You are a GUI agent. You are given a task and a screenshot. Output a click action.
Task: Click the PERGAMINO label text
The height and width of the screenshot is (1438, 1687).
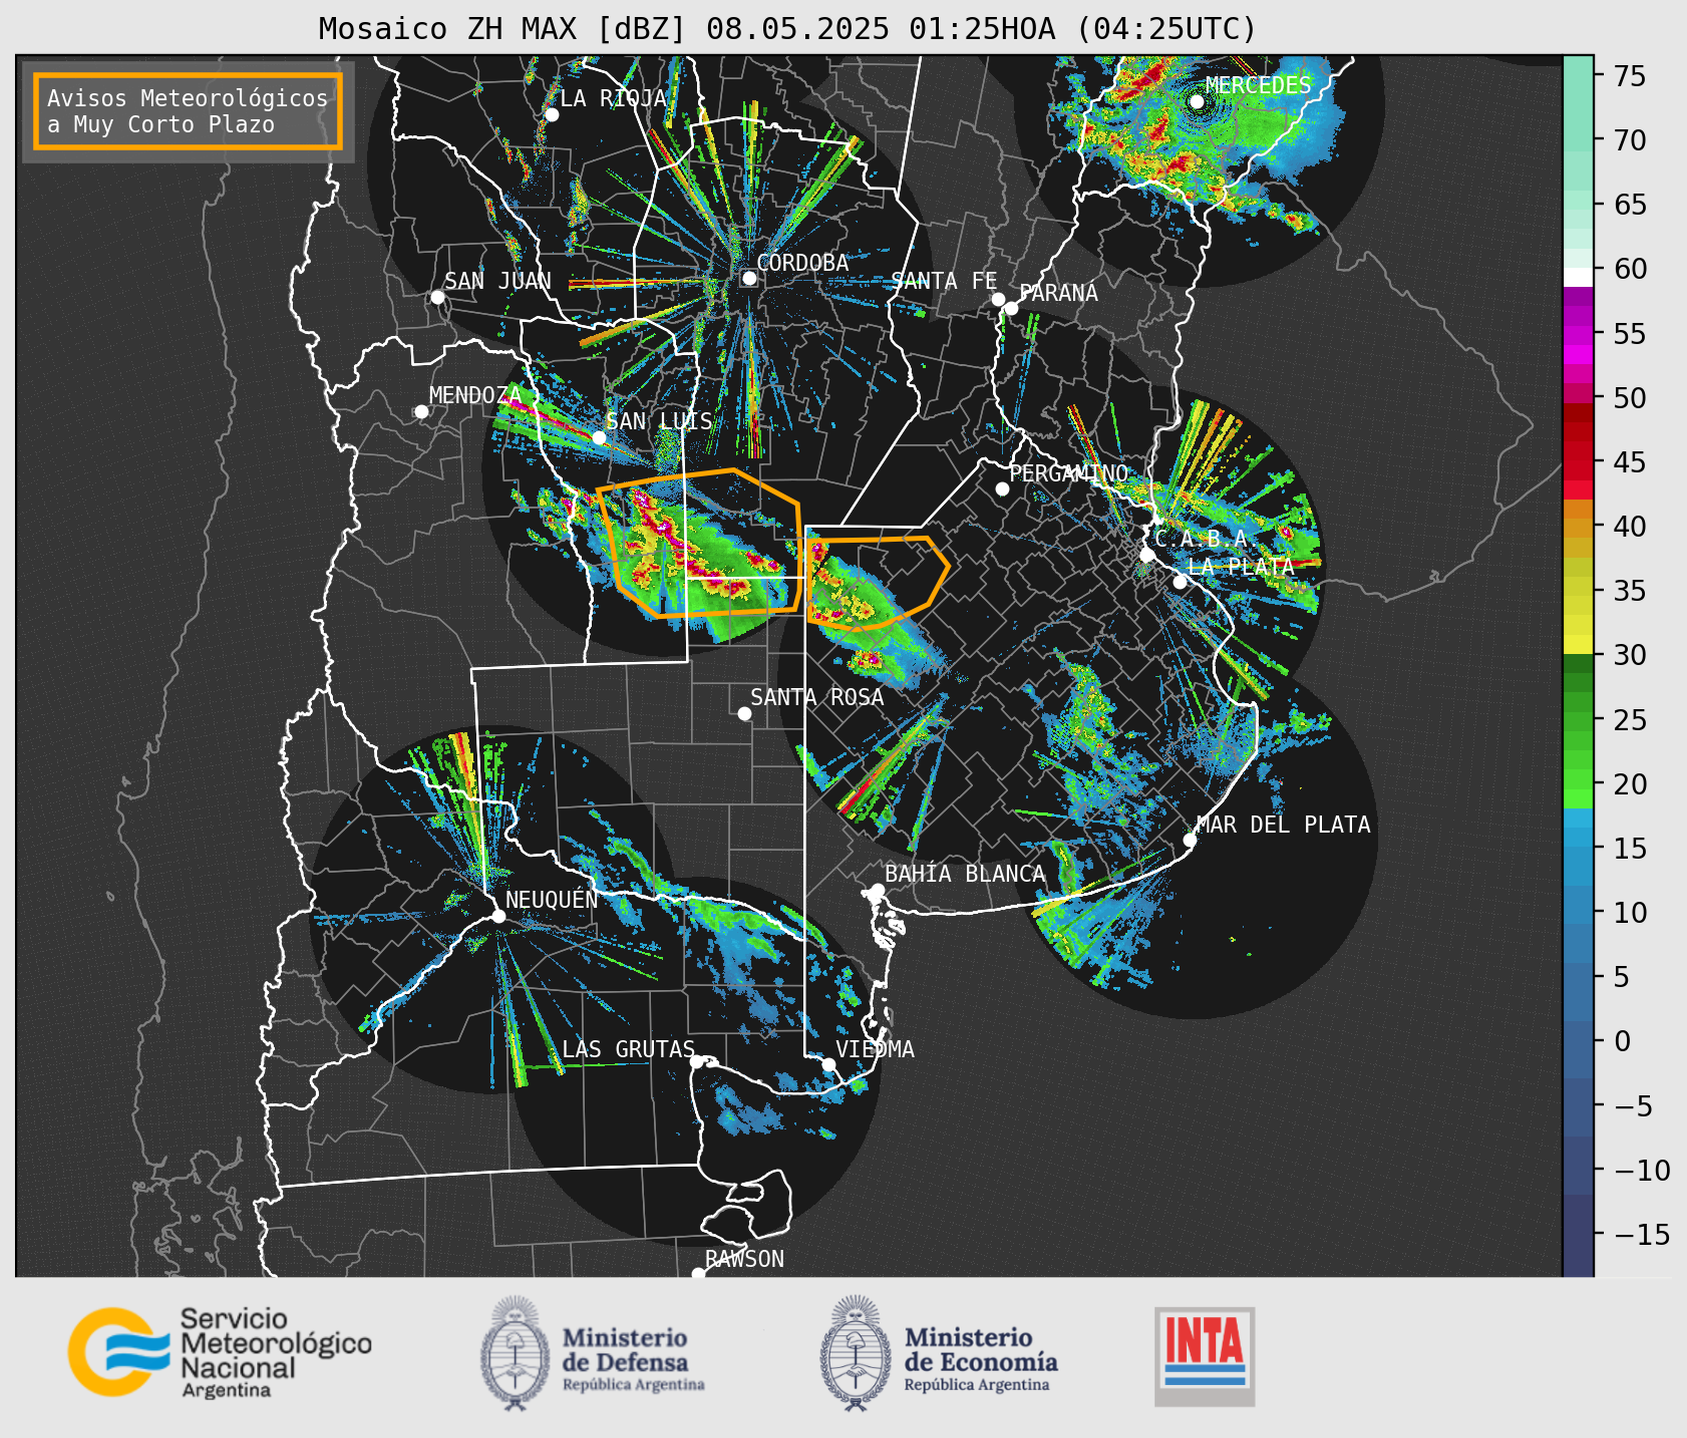(1069, 473)
